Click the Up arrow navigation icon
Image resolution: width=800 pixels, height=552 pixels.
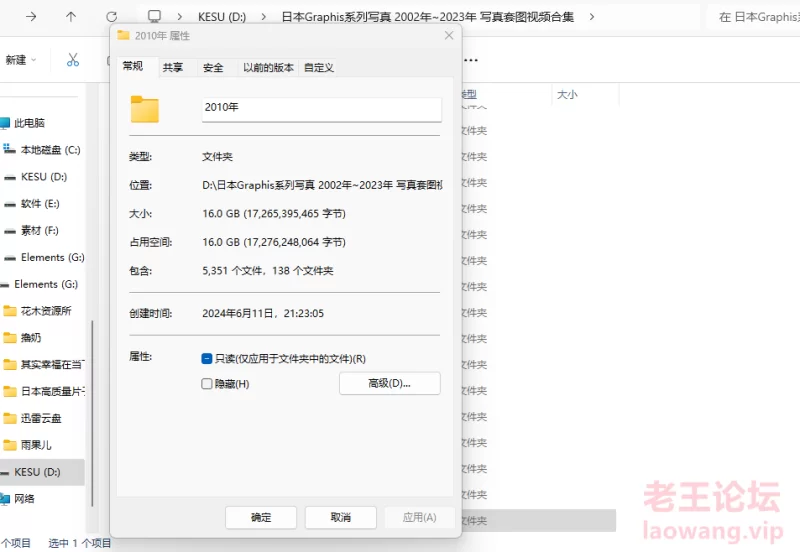[70, 17]
